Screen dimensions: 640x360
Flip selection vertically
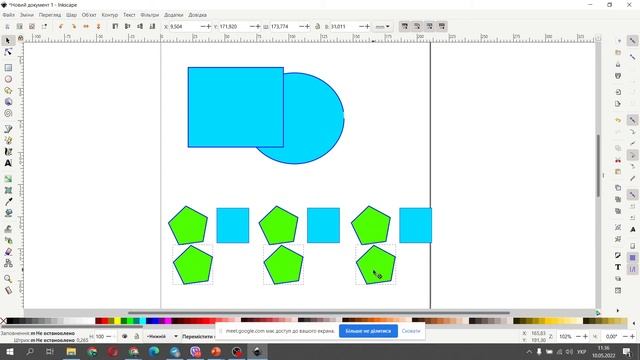point(98,26)
